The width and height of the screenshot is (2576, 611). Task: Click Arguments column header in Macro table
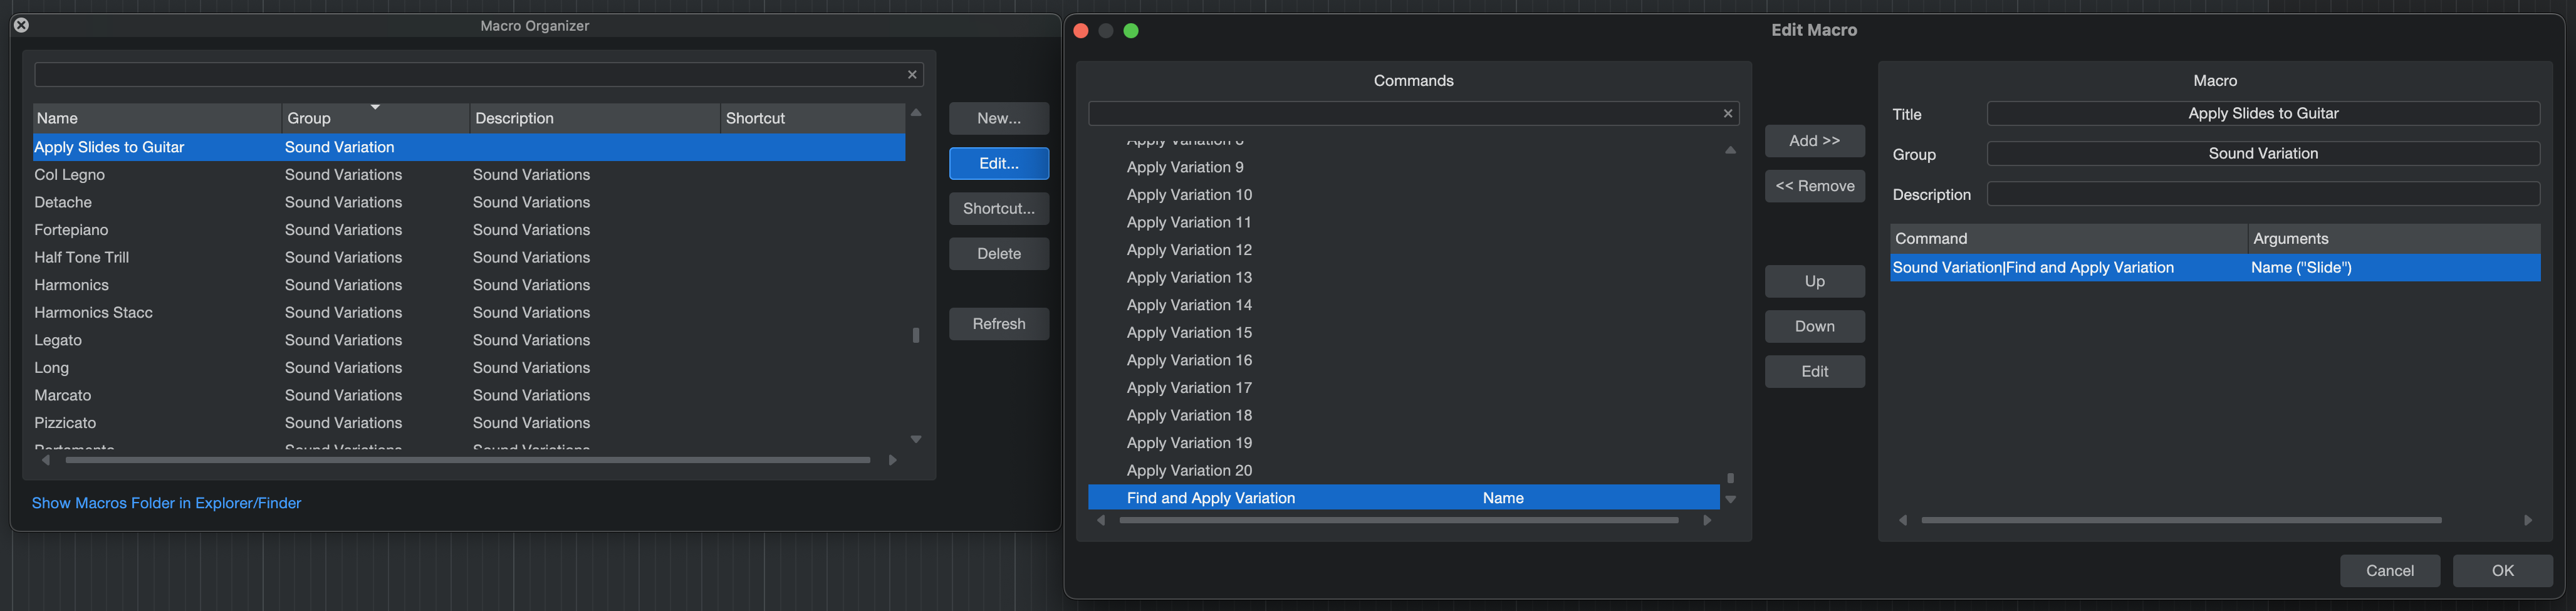2394,239
